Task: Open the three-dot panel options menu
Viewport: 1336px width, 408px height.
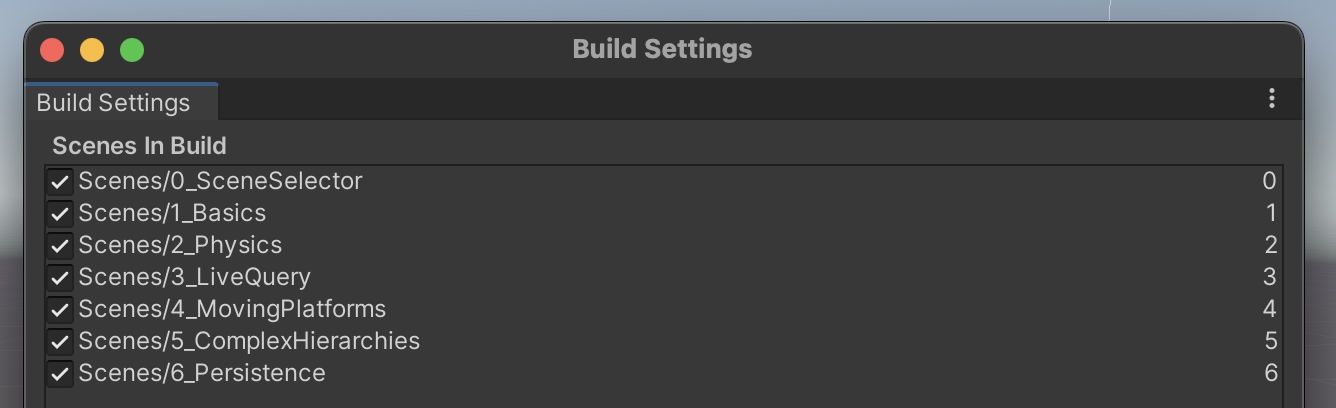Action: coord(1271,98)
